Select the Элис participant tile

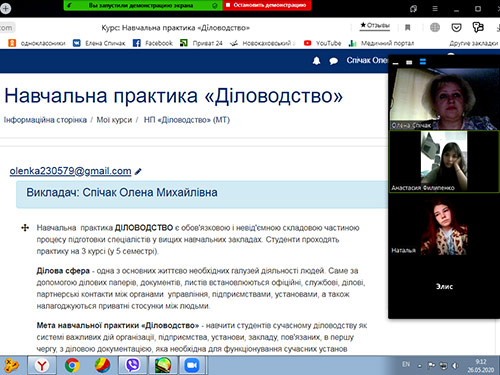click(444, 286)
